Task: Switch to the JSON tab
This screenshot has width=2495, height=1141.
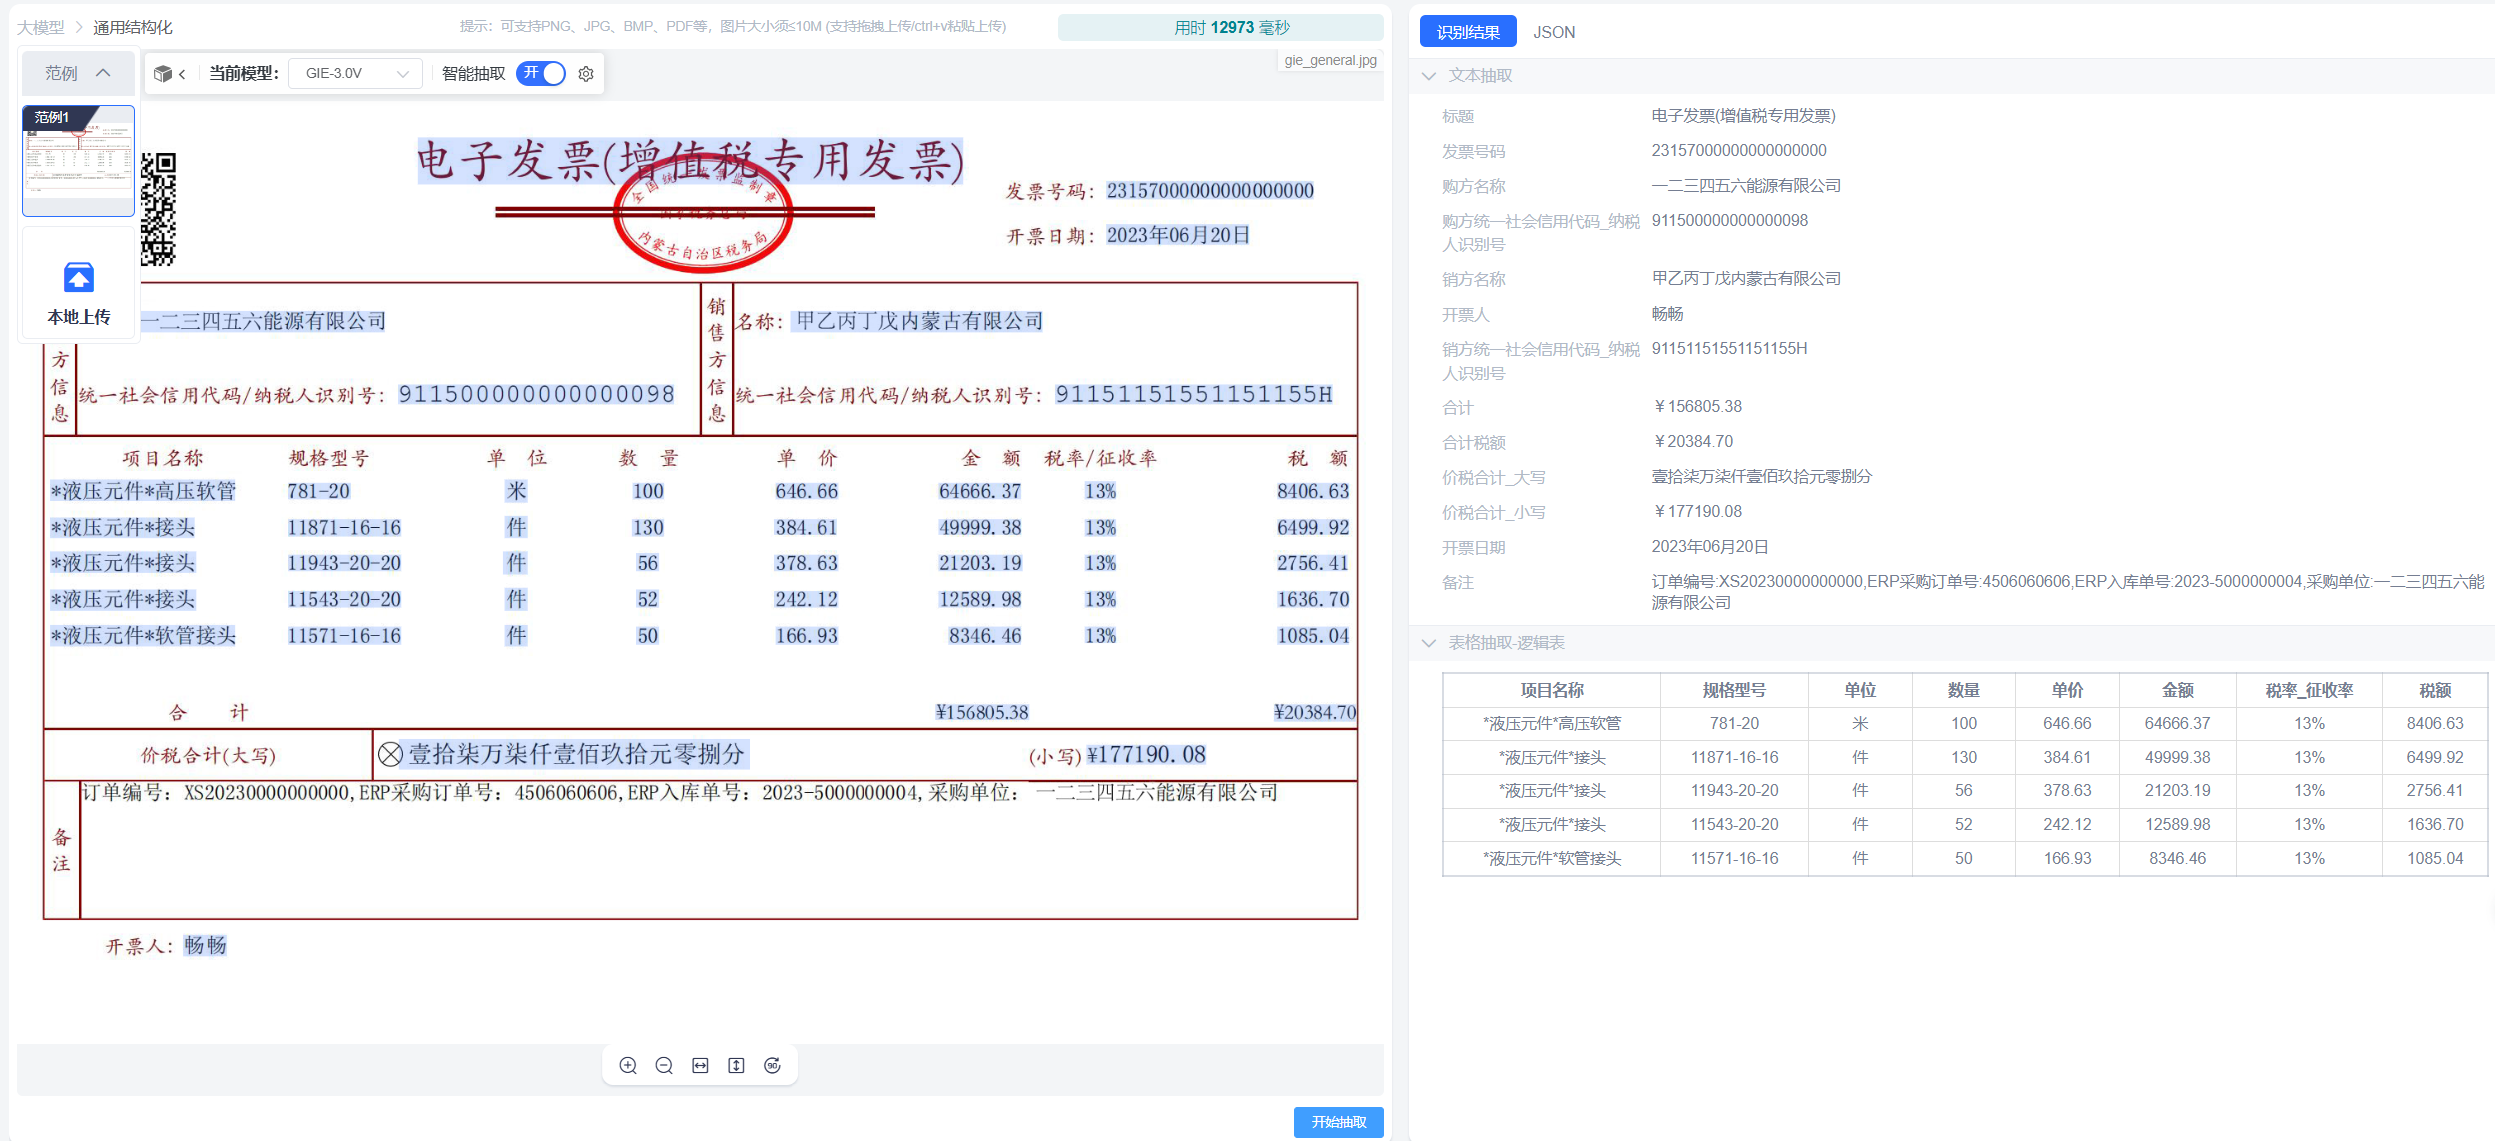Action: (x=1553, y=32)
